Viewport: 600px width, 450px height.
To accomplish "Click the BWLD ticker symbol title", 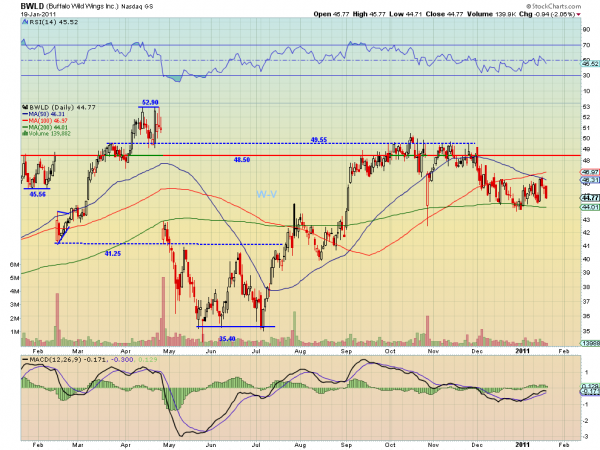I will pos(33,7).
